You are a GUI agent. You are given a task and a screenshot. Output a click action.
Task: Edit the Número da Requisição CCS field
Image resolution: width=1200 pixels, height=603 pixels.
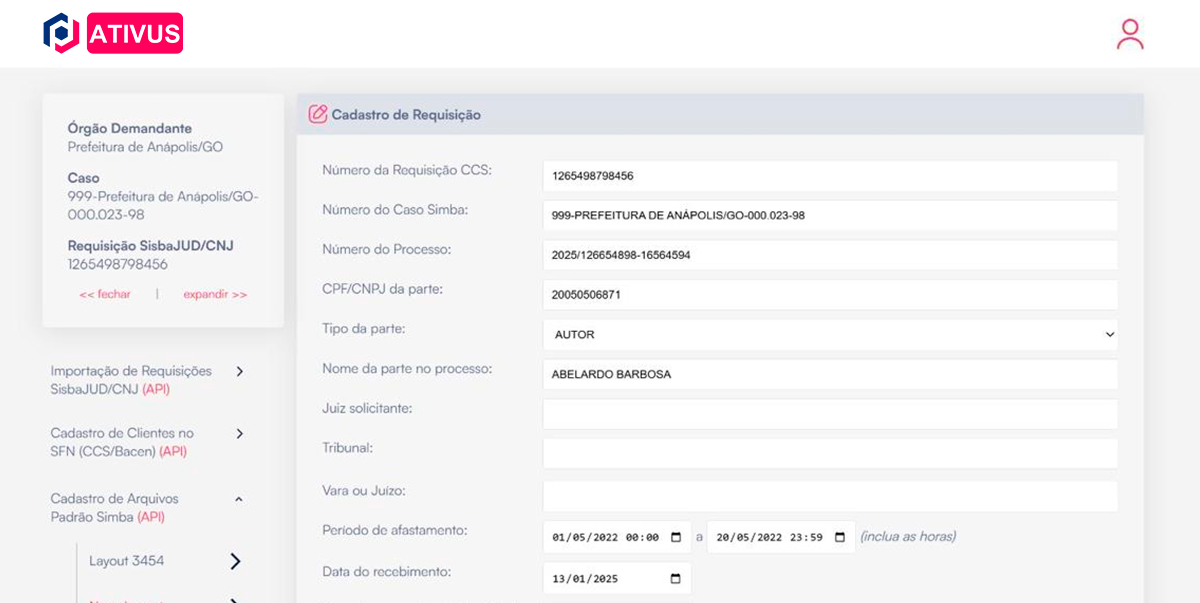pos(829,176)
